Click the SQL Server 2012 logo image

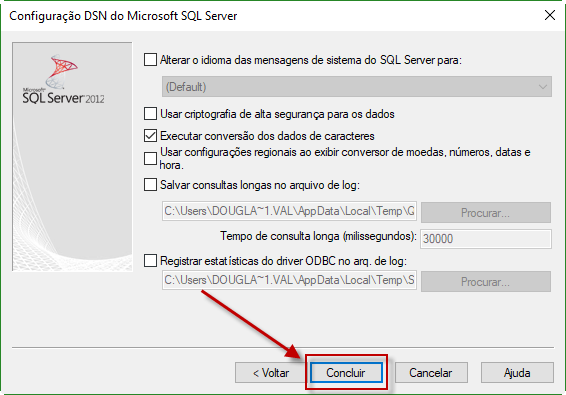[64, 79]
